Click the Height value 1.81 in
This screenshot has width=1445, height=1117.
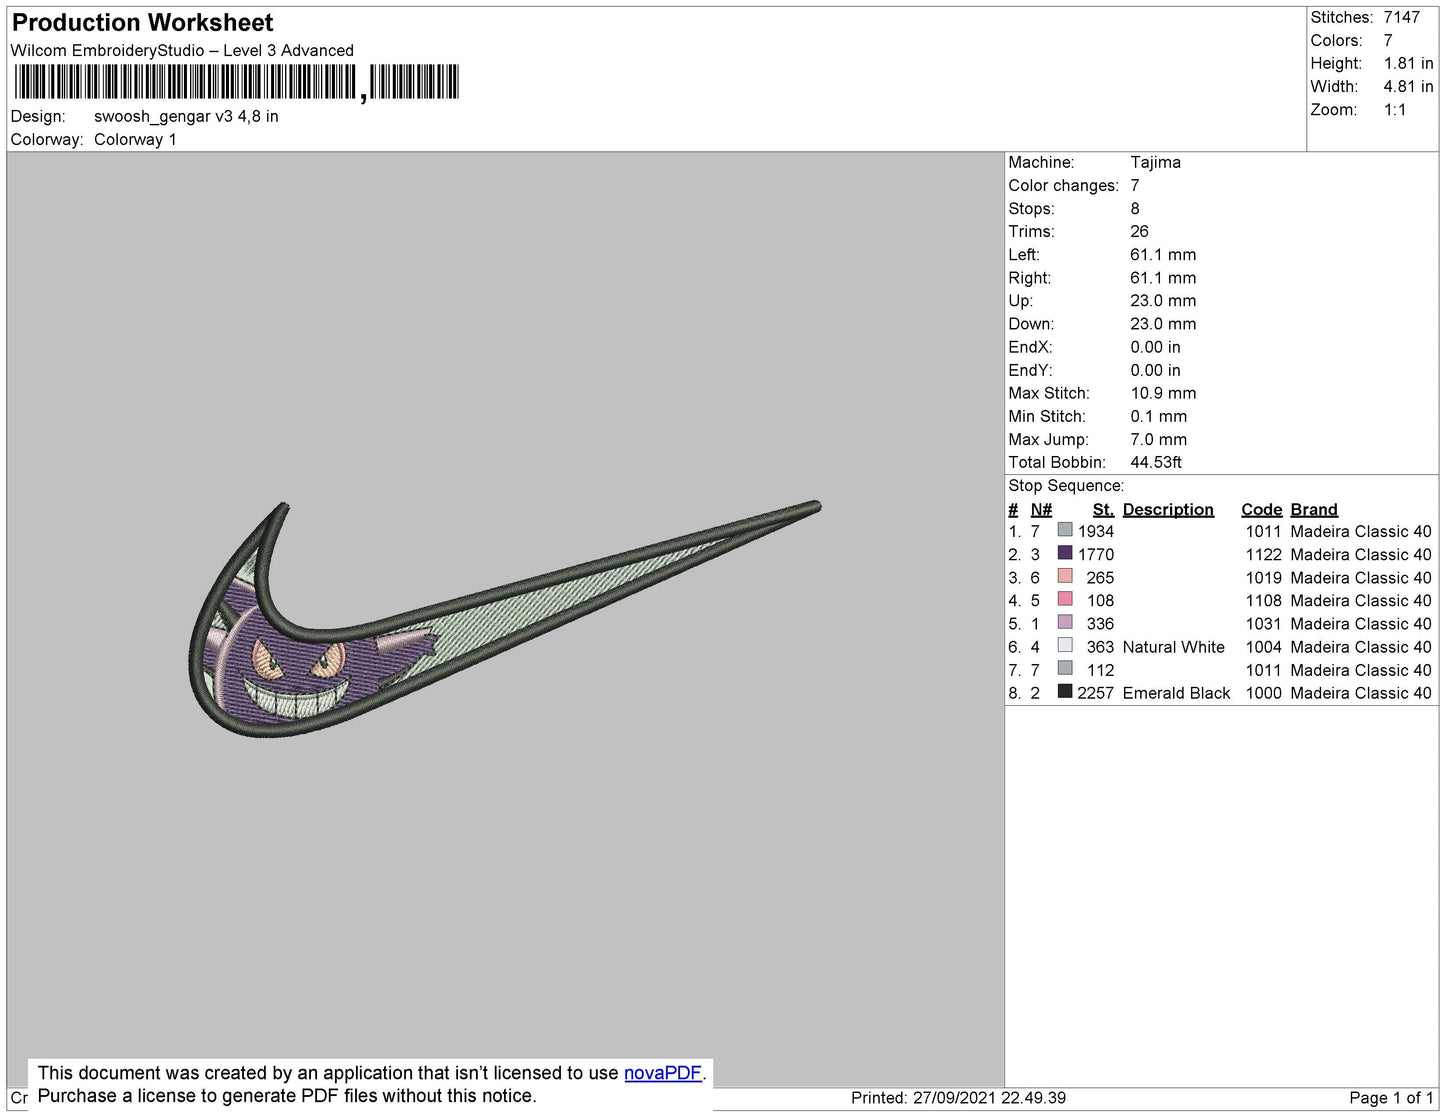1408,63
